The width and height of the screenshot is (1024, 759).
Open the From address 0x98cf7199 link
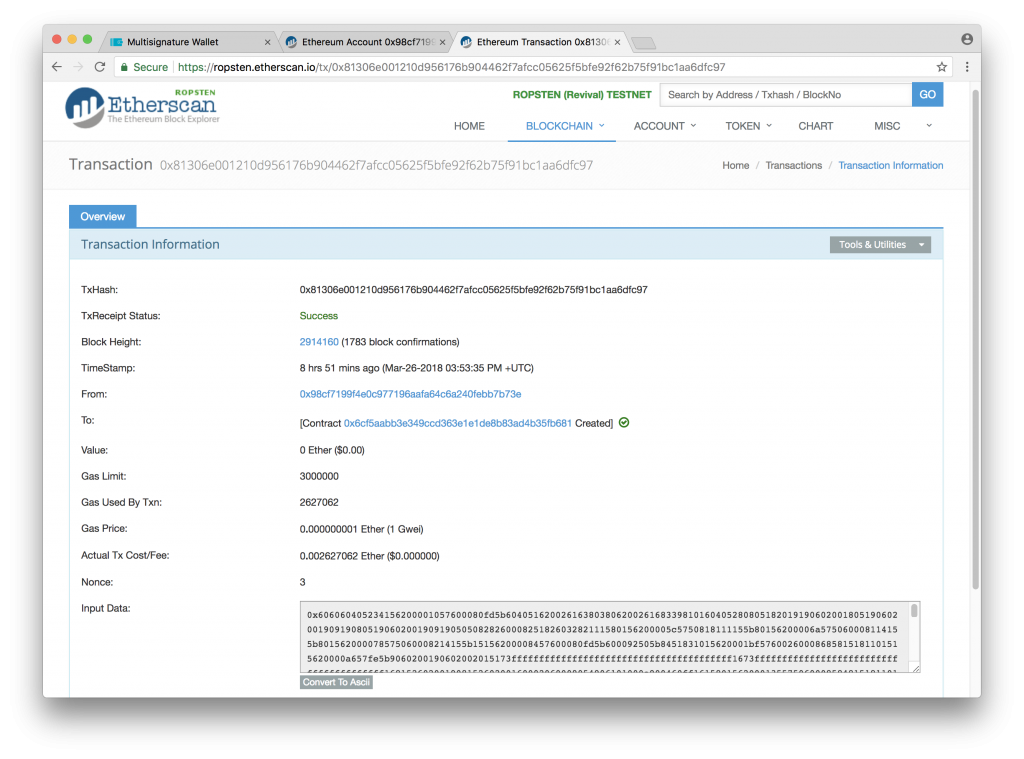click(410, 394)
